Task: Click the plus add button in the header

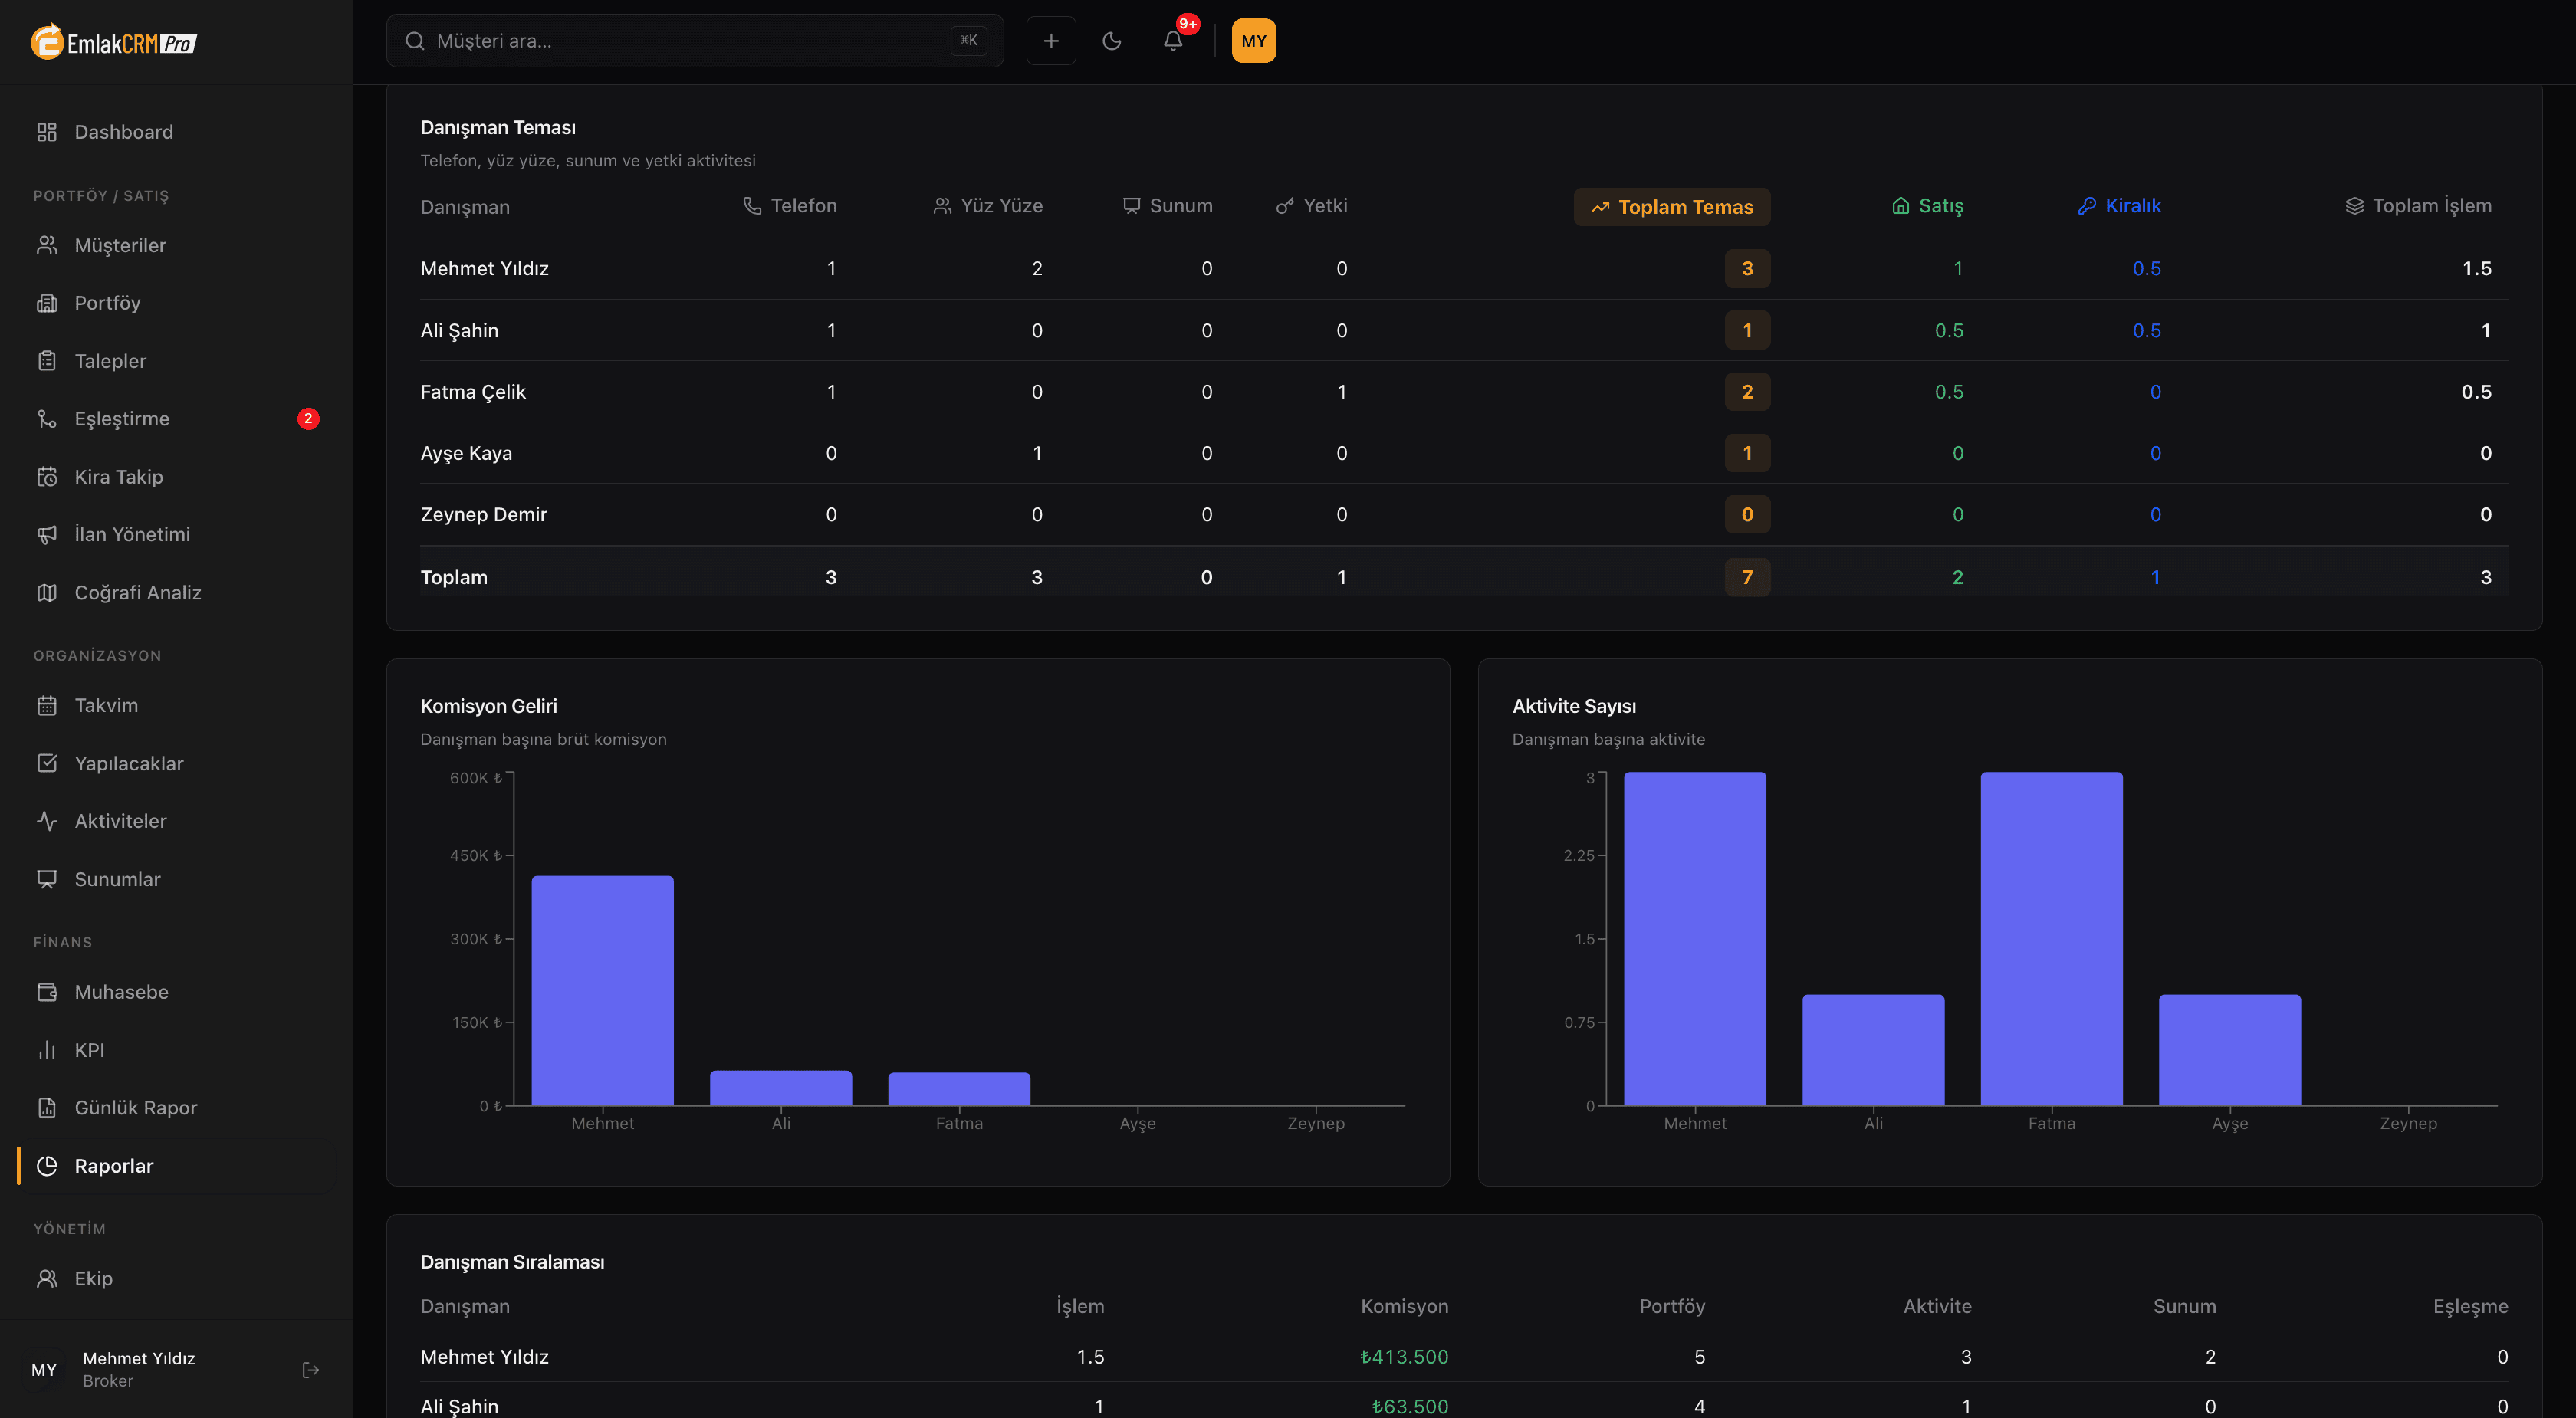Action: 1051,41
